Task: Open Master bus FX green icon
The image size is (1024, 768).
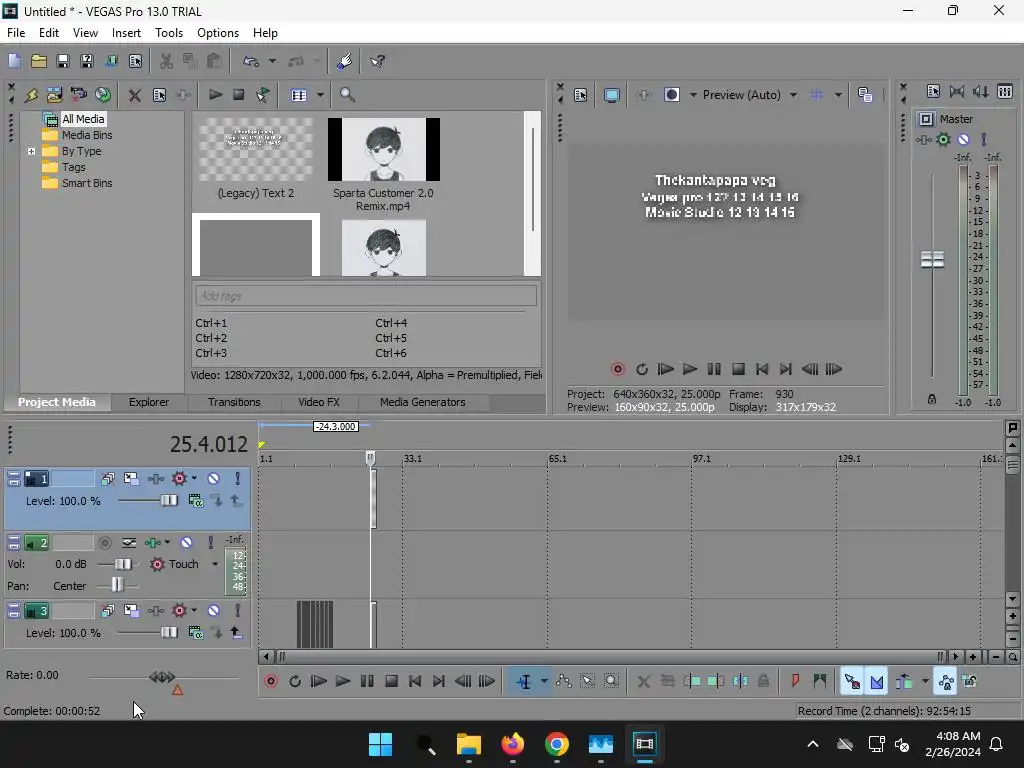Action: coord(943,139)
